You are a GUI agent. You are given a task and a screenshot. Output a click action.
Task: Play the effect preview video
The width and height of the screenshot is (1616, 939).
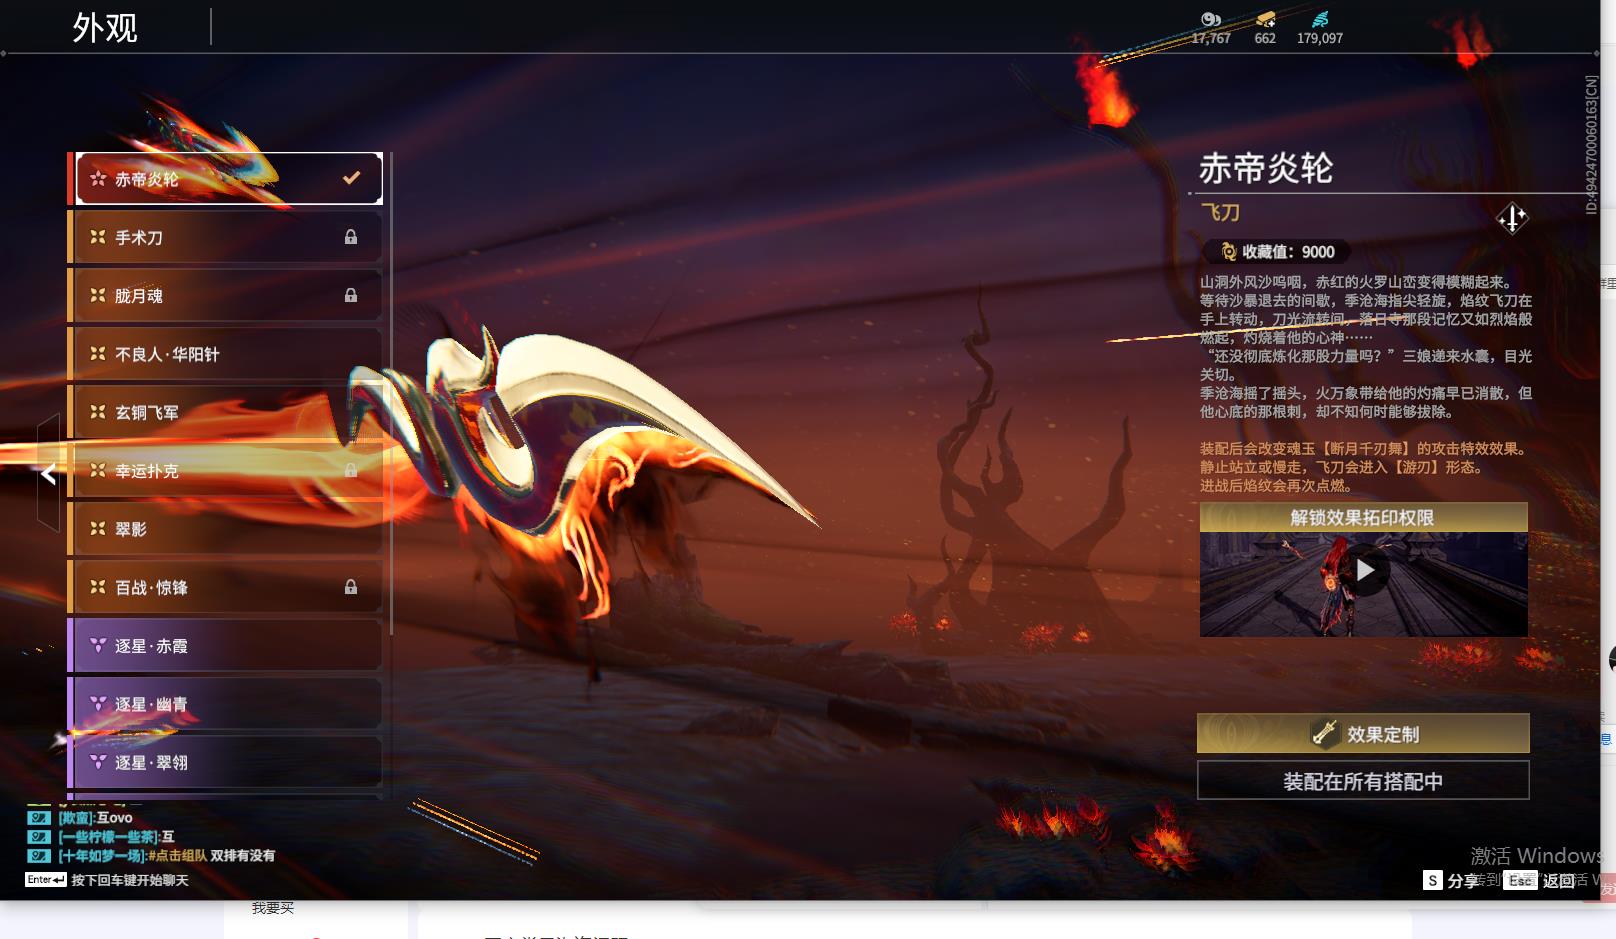tap(1364, 571)
